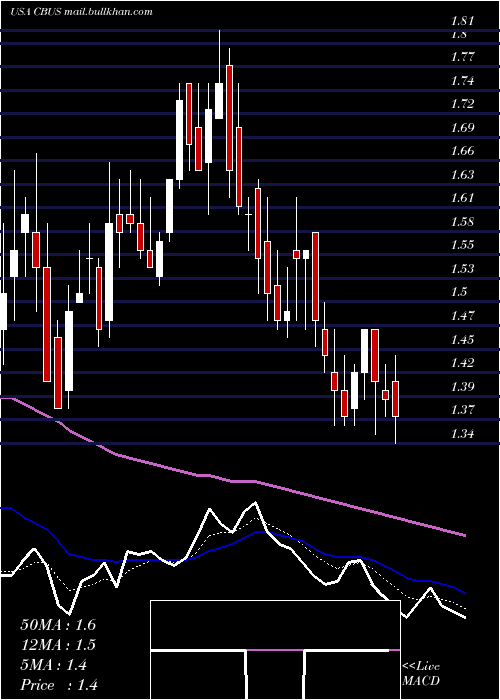Viewport: 500px width, 700px height.
Task: Click the 1.53 price axis label
Action: point(462,269)
